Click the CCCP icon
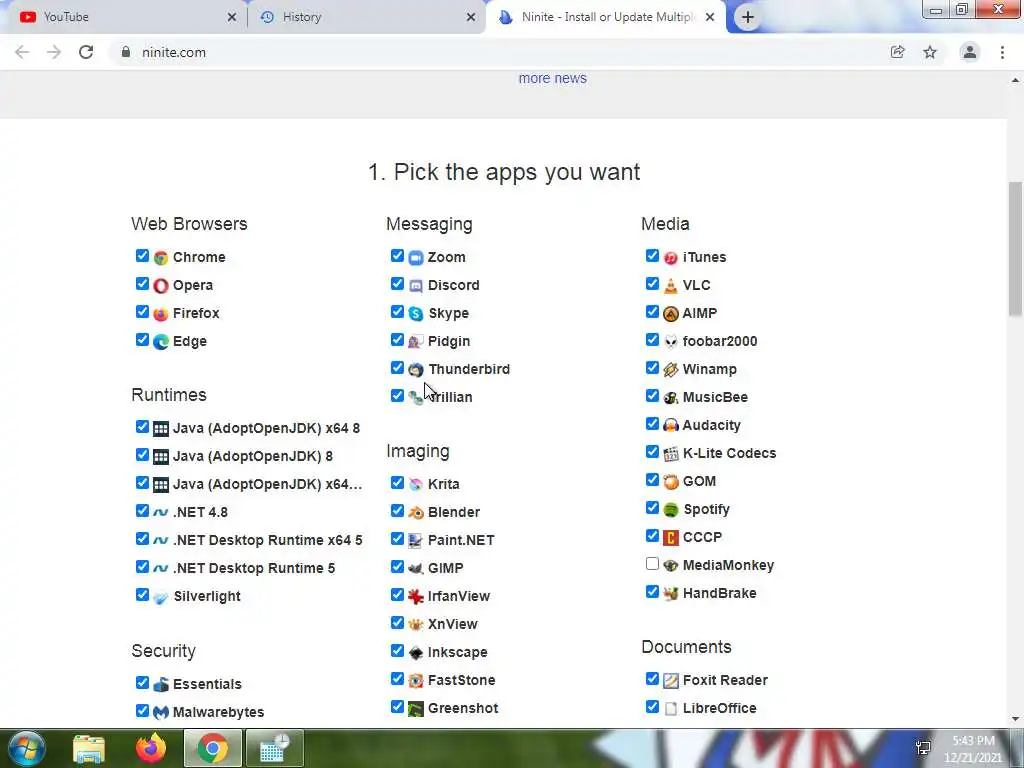This screenshot has width=1024, height=768. [x=671, y=537]
